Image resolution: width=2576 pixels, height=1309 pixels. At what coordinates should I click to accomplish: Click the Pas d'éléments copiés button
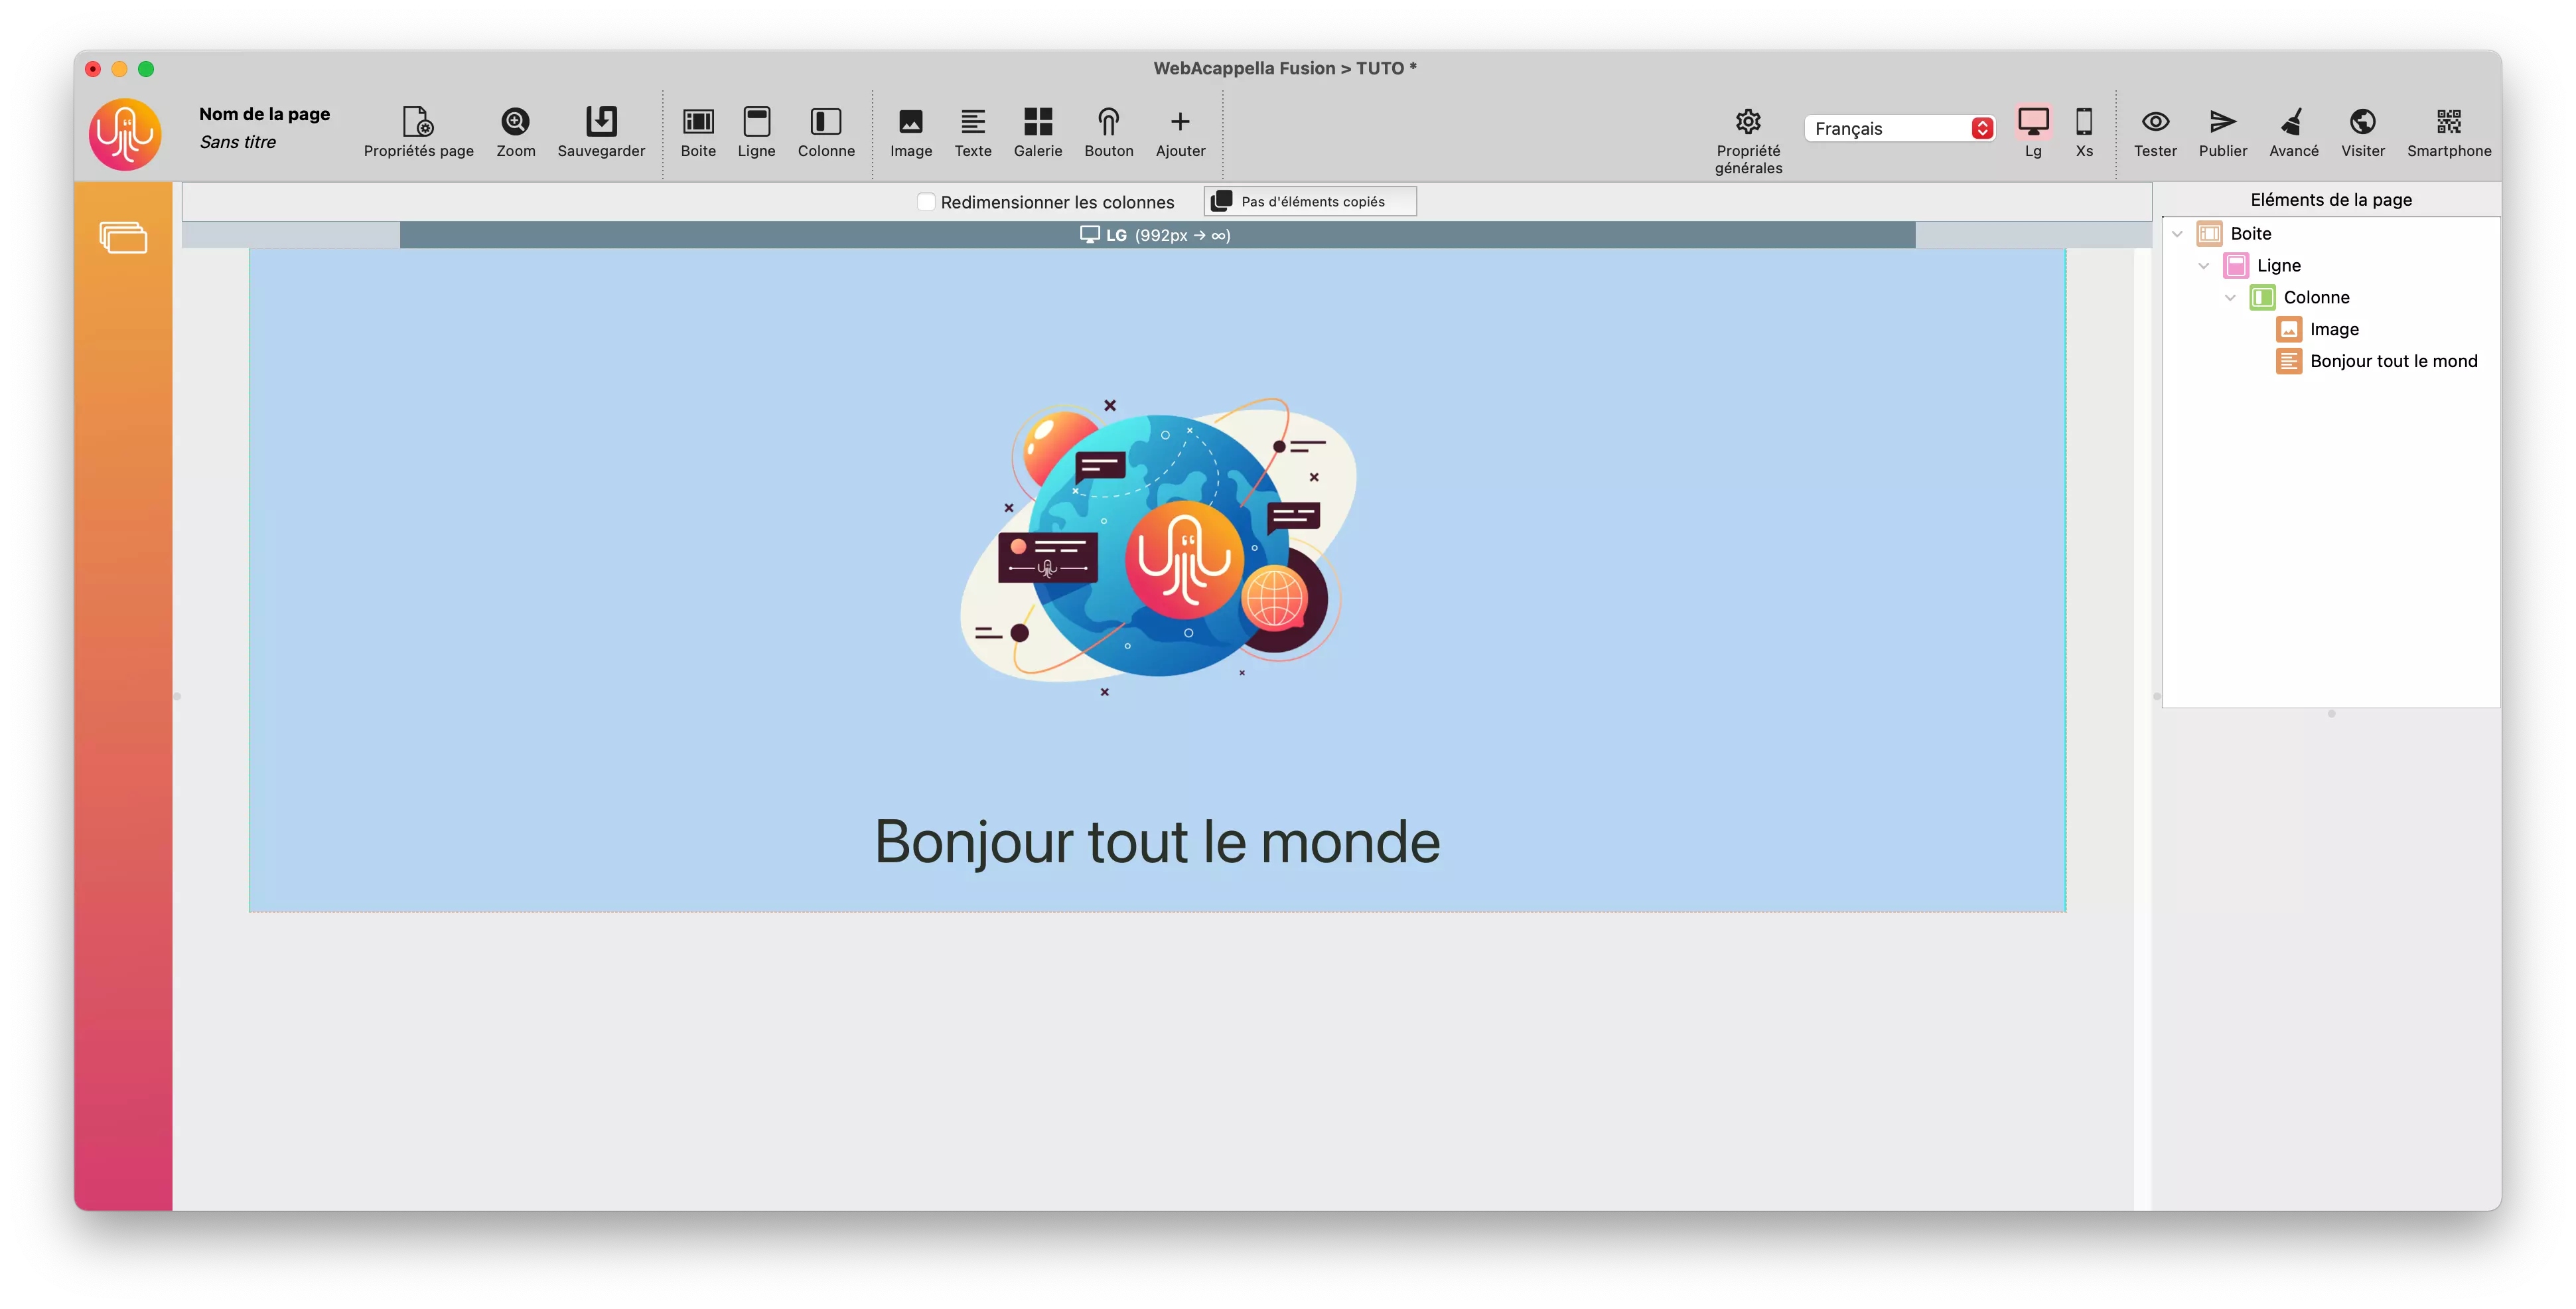click(x=1310, y=201)
